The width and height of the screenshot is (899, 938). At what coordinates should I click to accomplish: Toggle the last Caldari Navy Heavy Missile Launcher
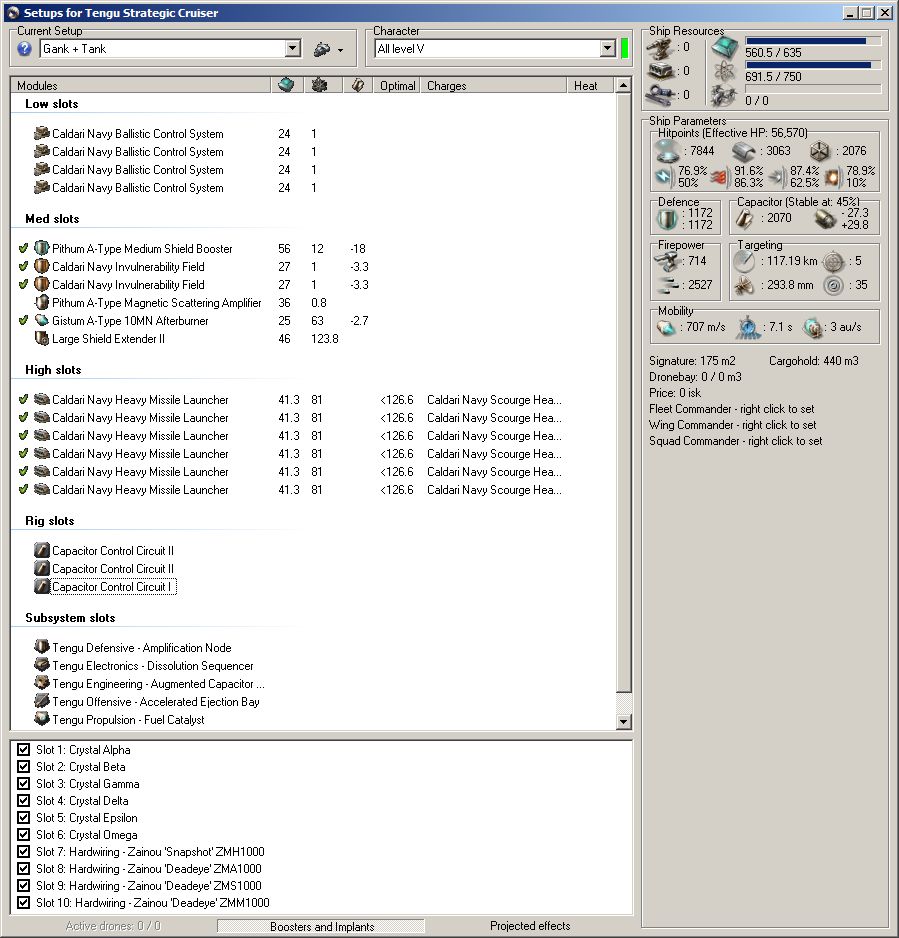pos(23,489)
